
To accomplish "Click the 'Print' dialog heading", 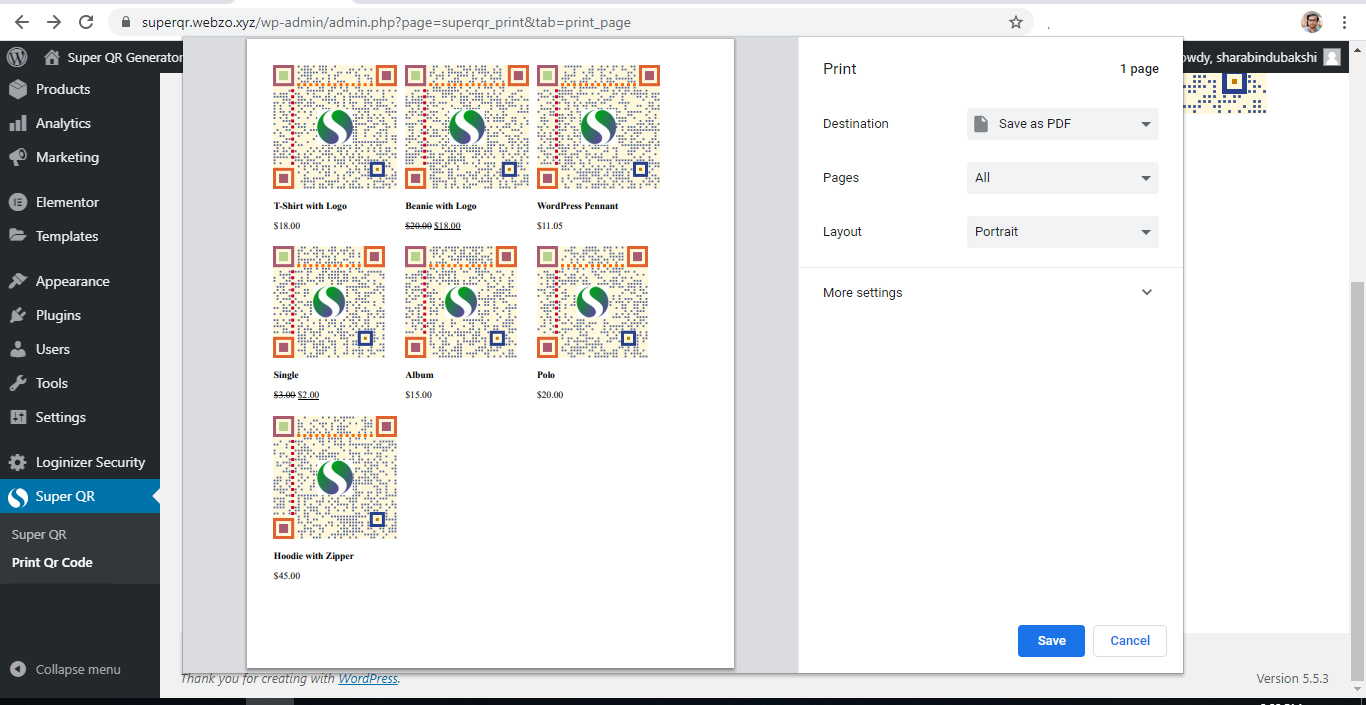I will click(840, 69).
